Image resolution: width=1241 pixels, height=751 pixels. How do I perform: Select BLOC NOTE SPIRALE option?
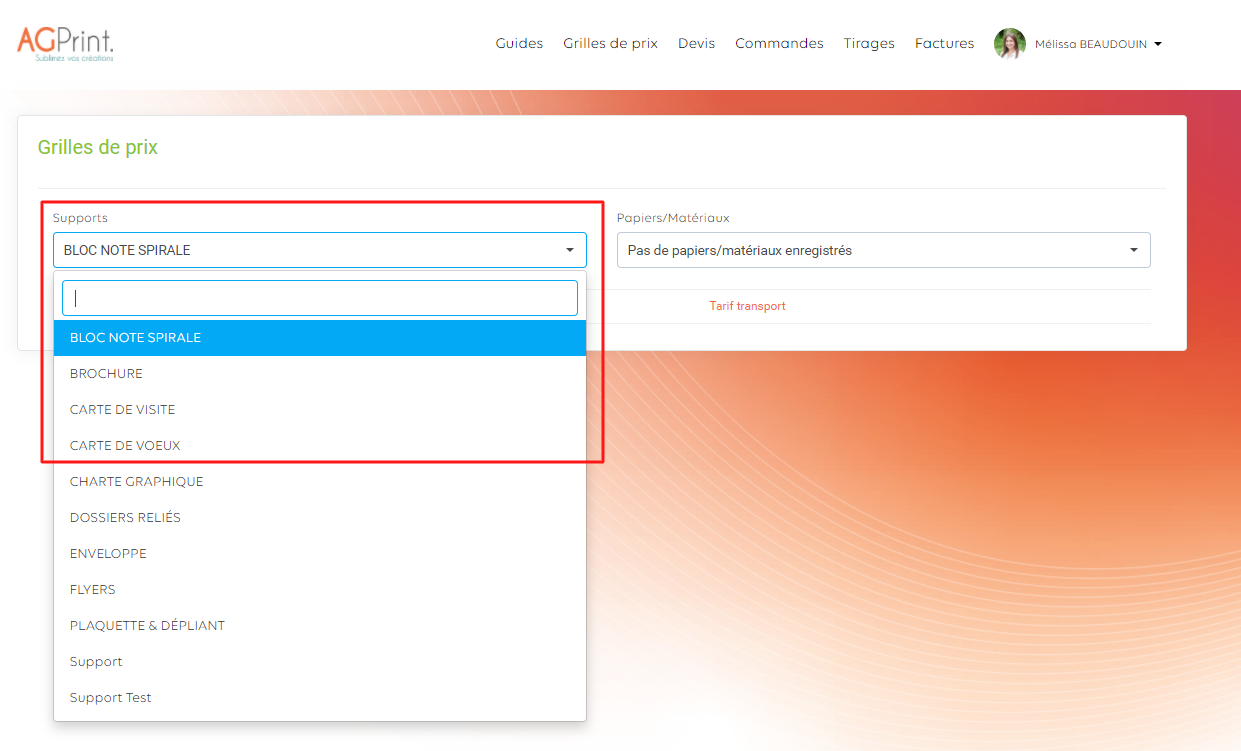coord(135,338)
